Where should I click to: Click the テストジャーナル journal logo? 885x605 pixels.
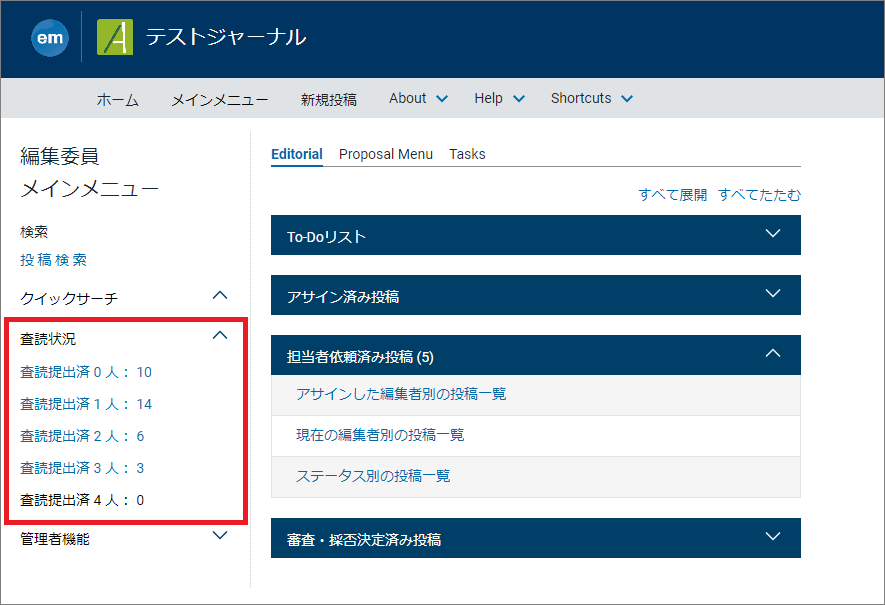tap(115, 37)
